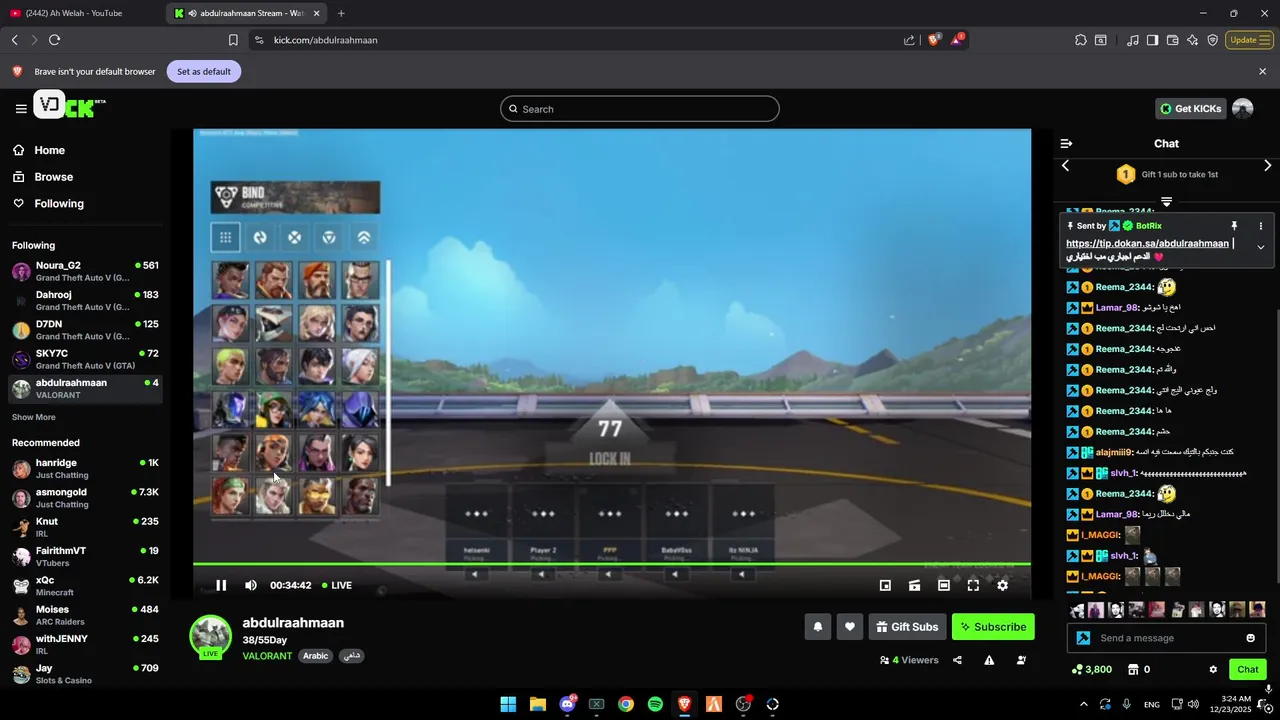Open xQc channel in Recommended

[85, 586]
